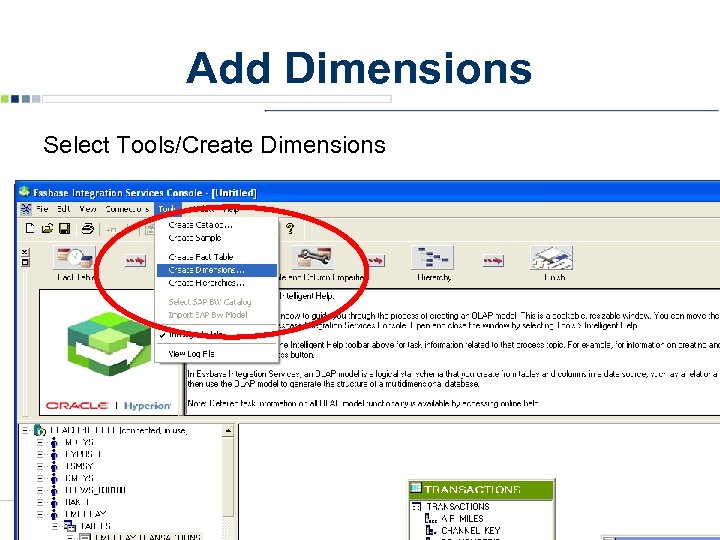Image resolution: width=720 pixels, height=540 pixels.
Task: Click the connected data source root icon
Action: [x=40, y=430]
